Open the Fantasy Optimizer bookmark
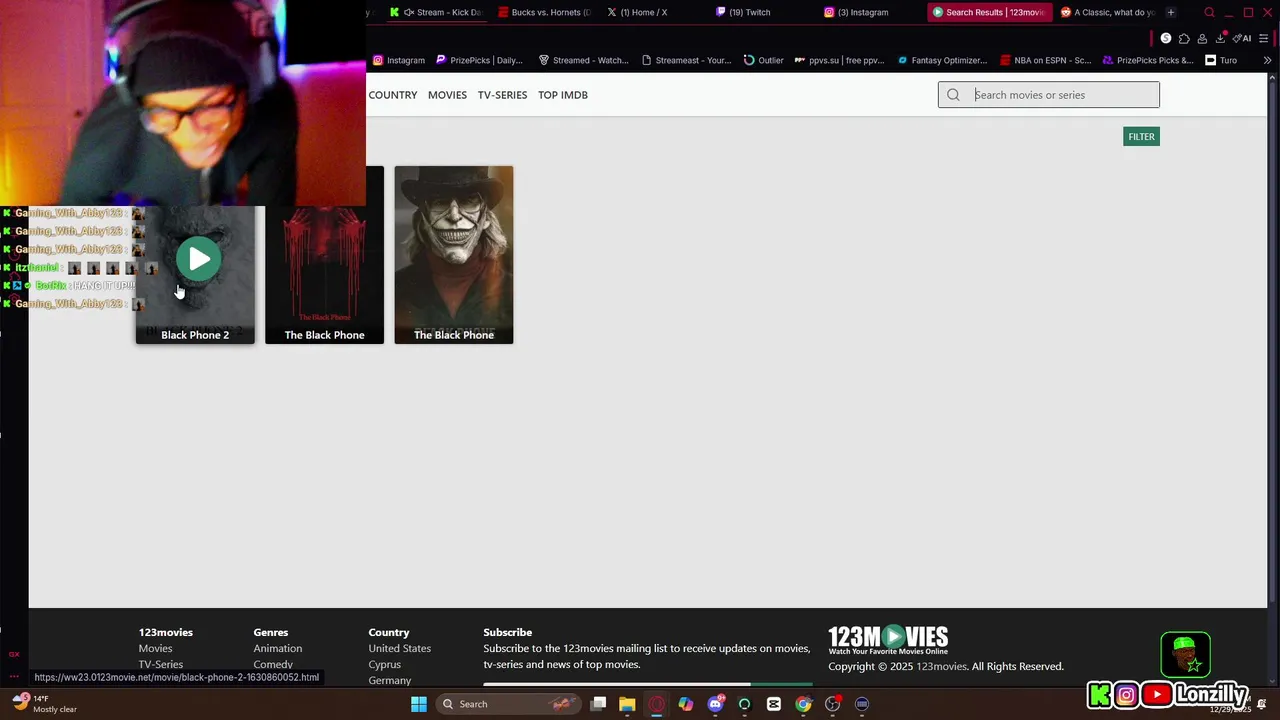This screenshot has height=720, width=1280. pyautogui.click(x=943, y=60)
